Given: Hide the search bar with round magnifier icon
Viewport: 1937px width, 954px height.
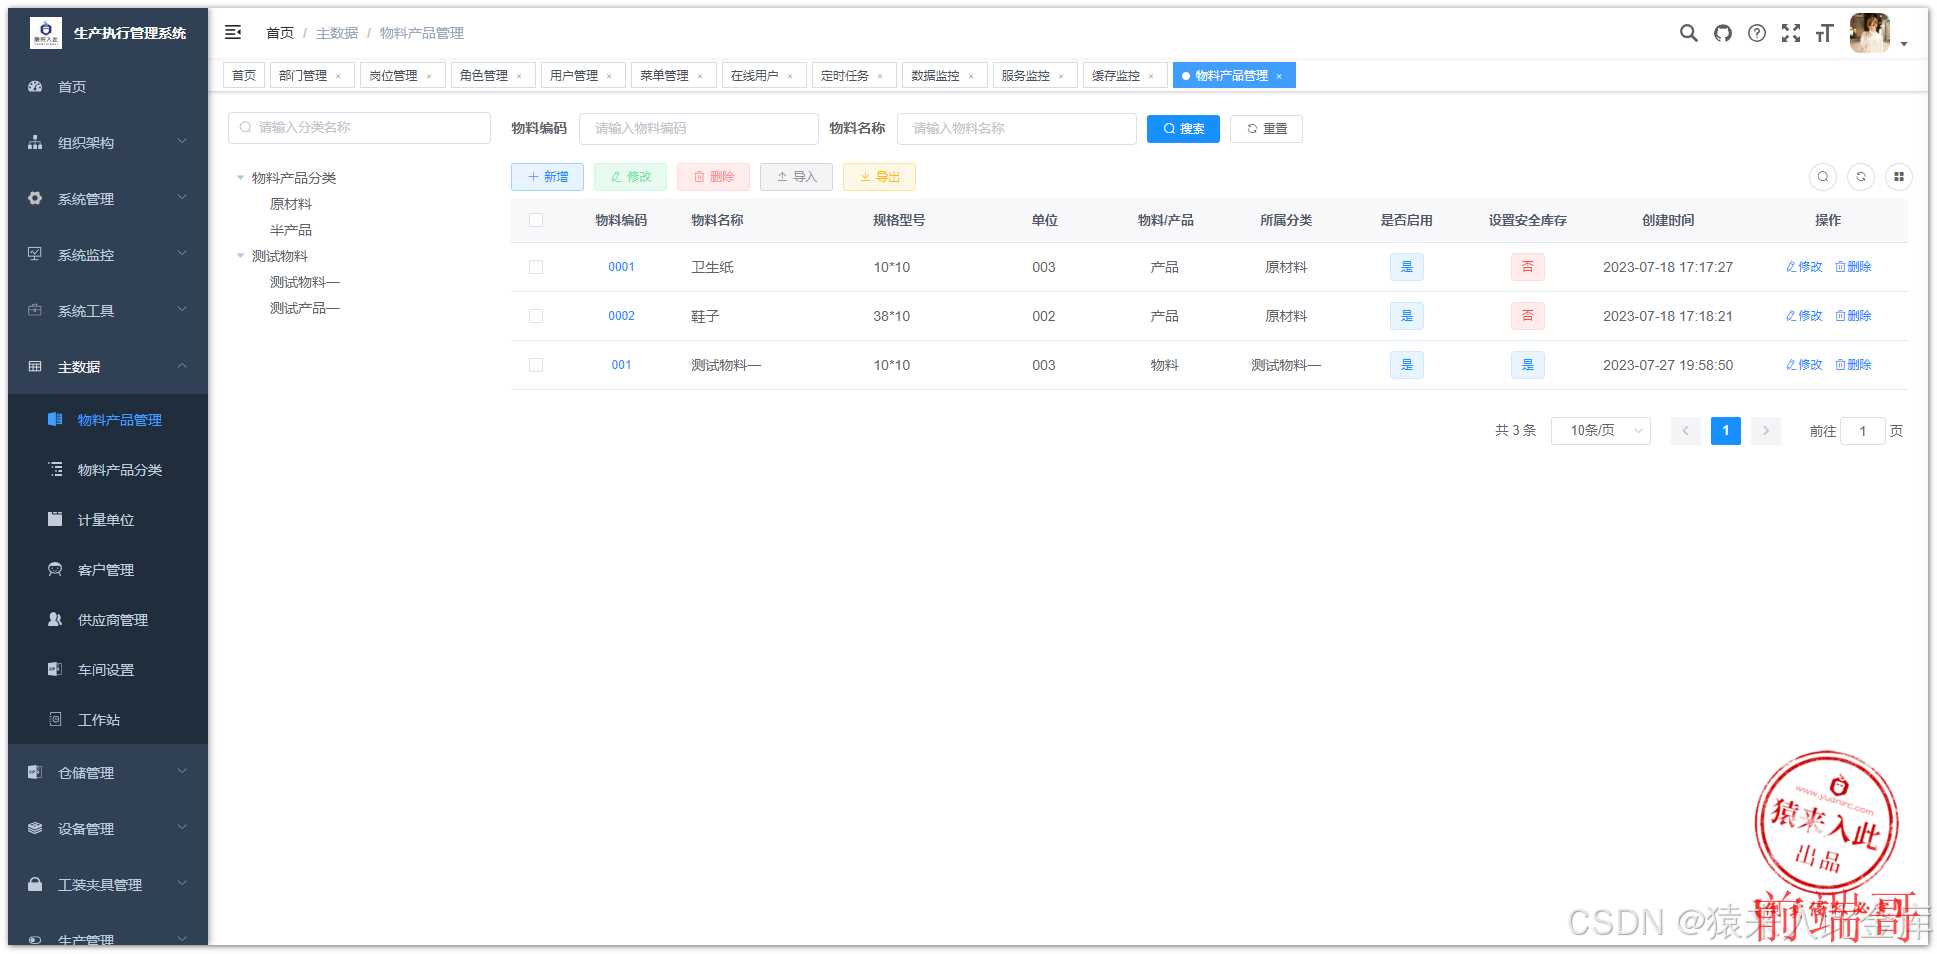Looking at the screenshot, I should tap(1823, 177).
